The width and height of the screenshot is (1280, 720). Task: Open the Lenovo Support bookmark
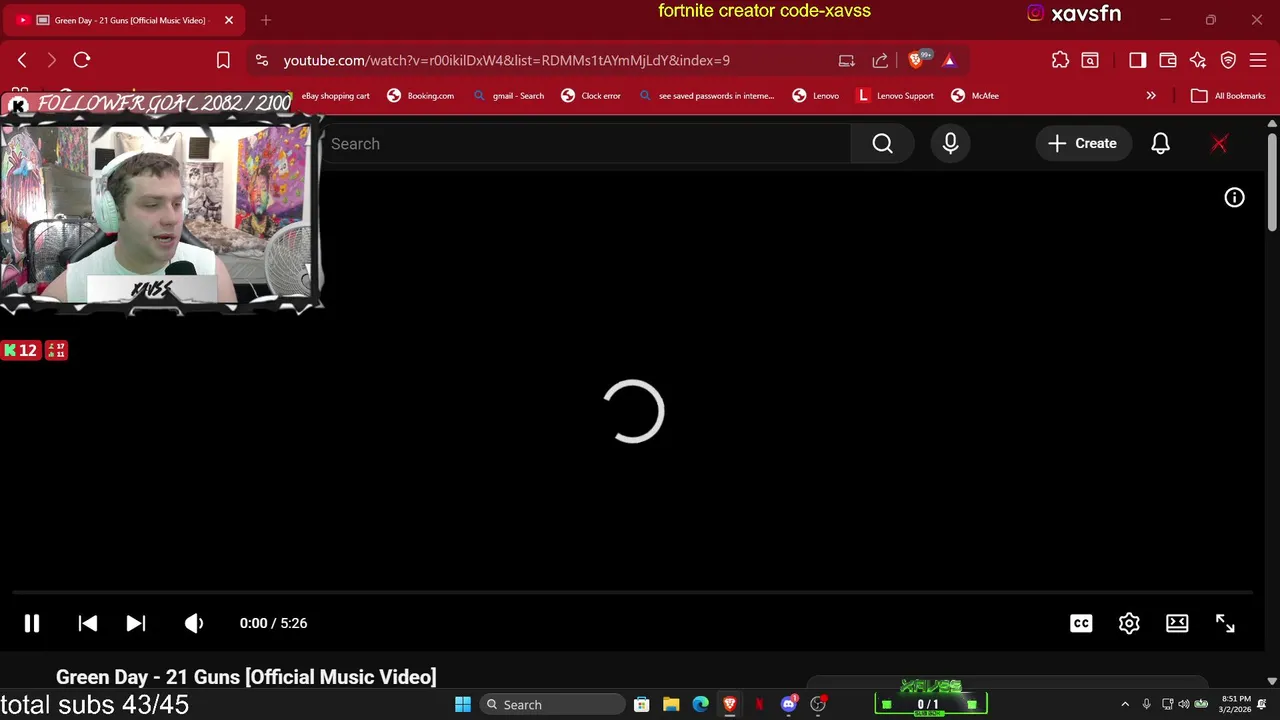point(895,96)
